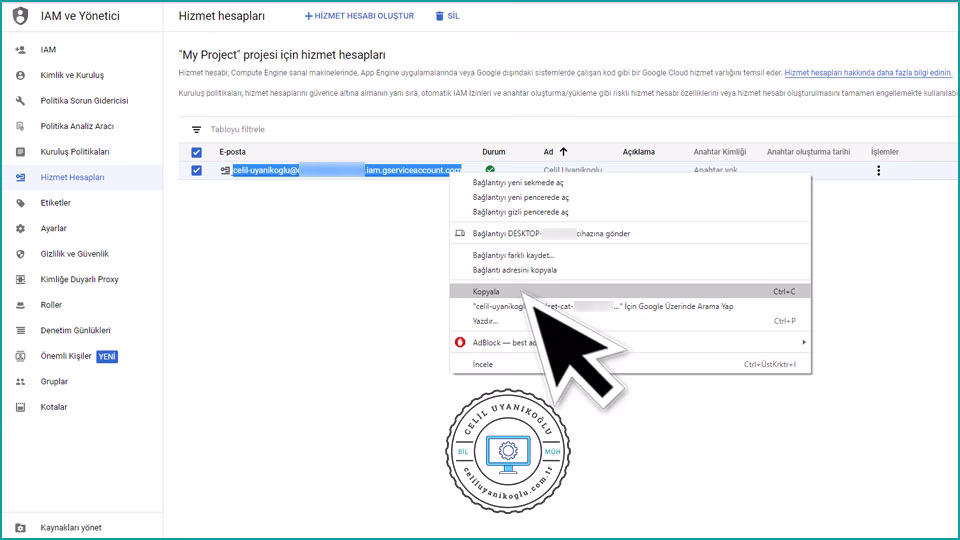Click the sort arrow next to Ad column
The width and height of the screenshot is (960, 540).
click(x=563, y=152)
